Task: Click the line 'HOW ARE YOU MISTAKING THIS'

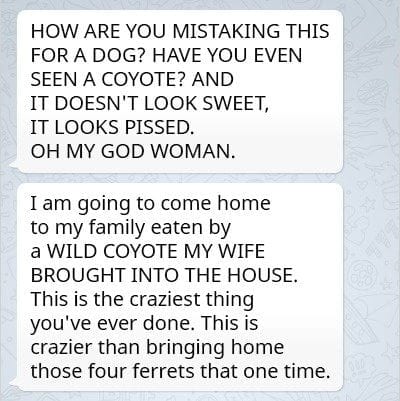Action: 180,31
